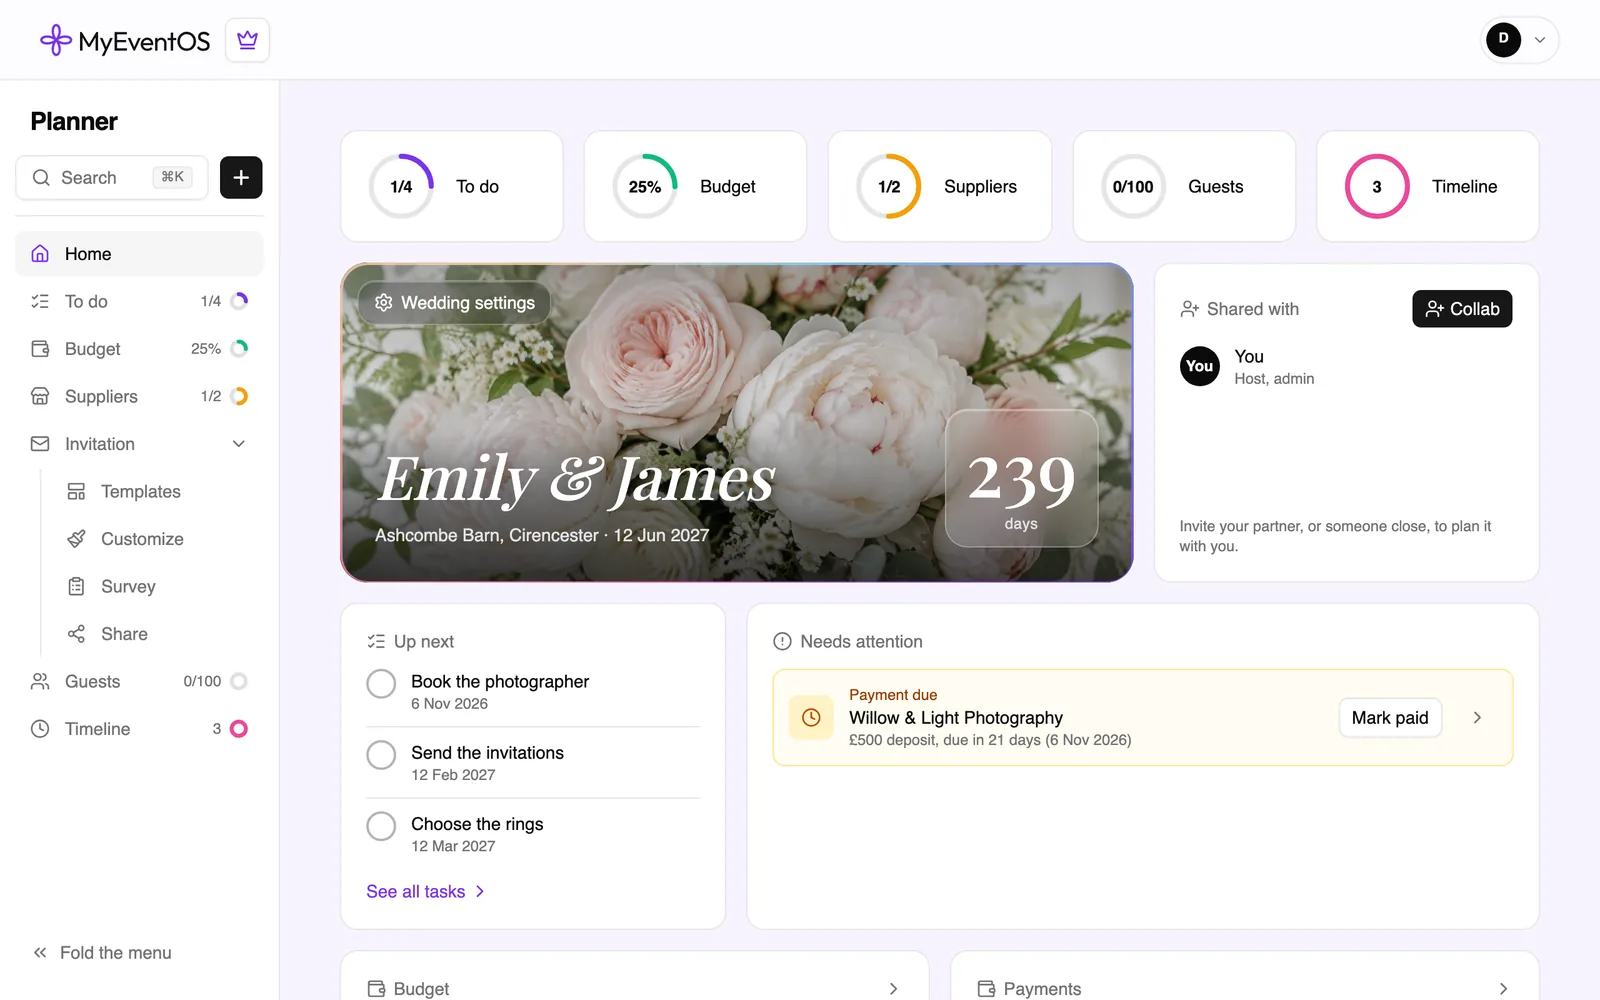Click the Needs attention alert icon
Image resolution: width=1600 pixels, height=1000 pixels.
click(782, 641)
